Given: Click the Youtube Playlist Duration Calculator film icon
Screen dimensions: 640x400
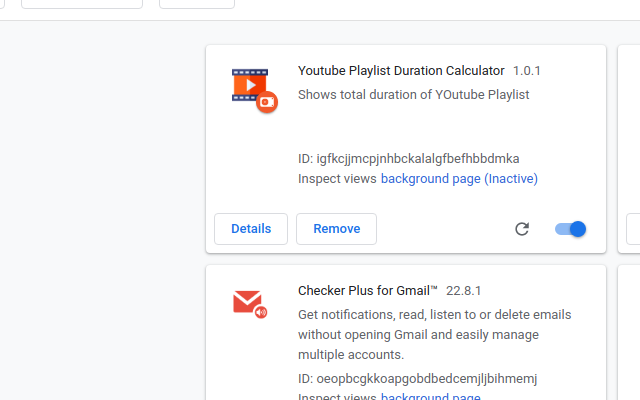Looking at the screenshot, I should tap(255, 91).
